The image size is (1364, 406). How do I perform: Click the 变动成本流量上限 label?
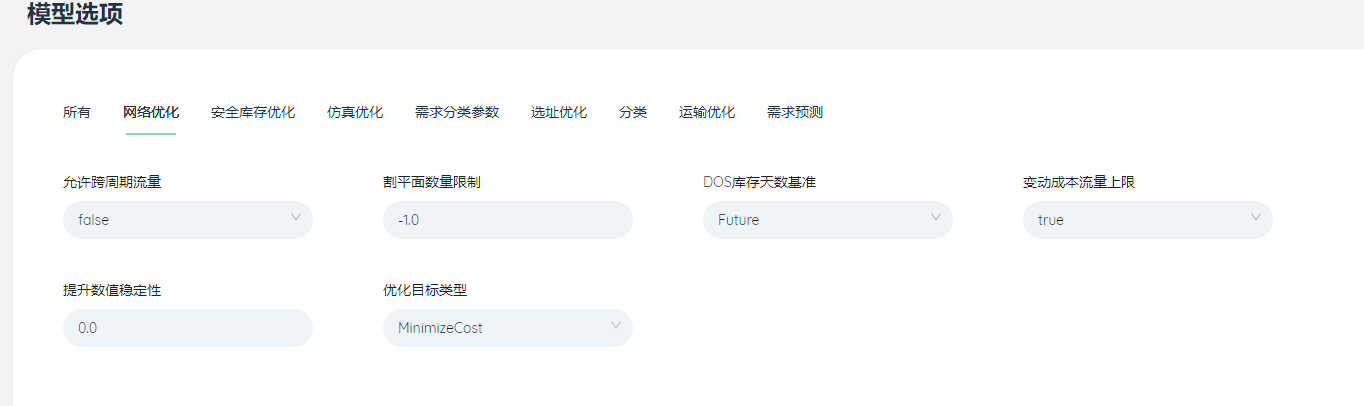click(1079, 183)
